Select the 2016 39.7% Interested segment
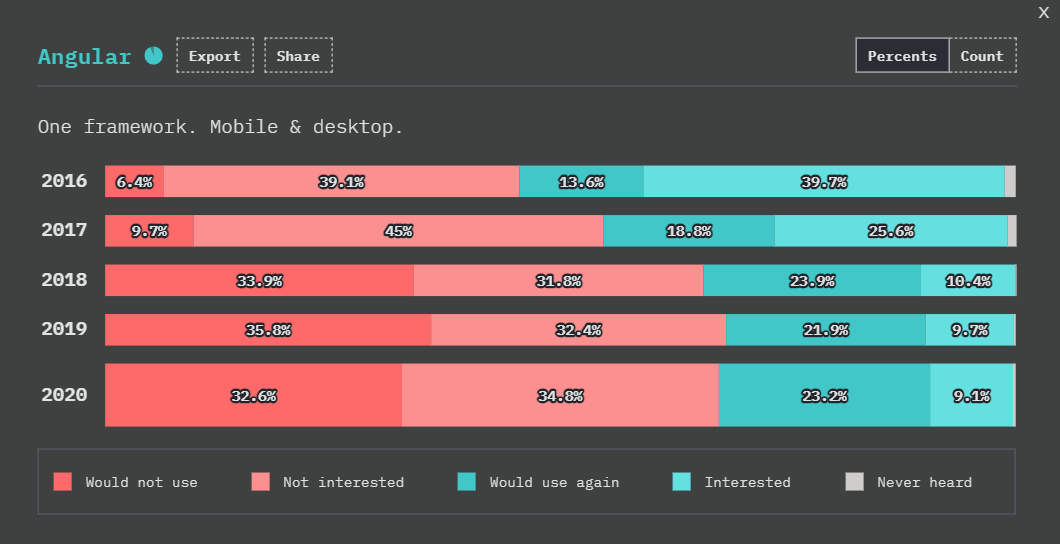 coord(824,181)
